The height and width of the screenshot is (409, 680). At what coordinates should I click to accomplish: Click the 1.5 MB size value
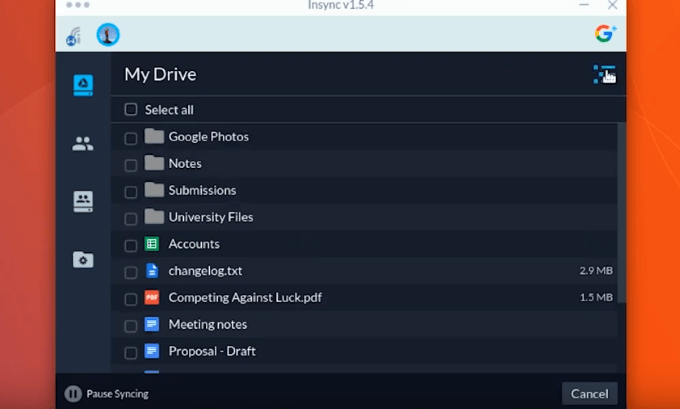click(x=596, y=298)
